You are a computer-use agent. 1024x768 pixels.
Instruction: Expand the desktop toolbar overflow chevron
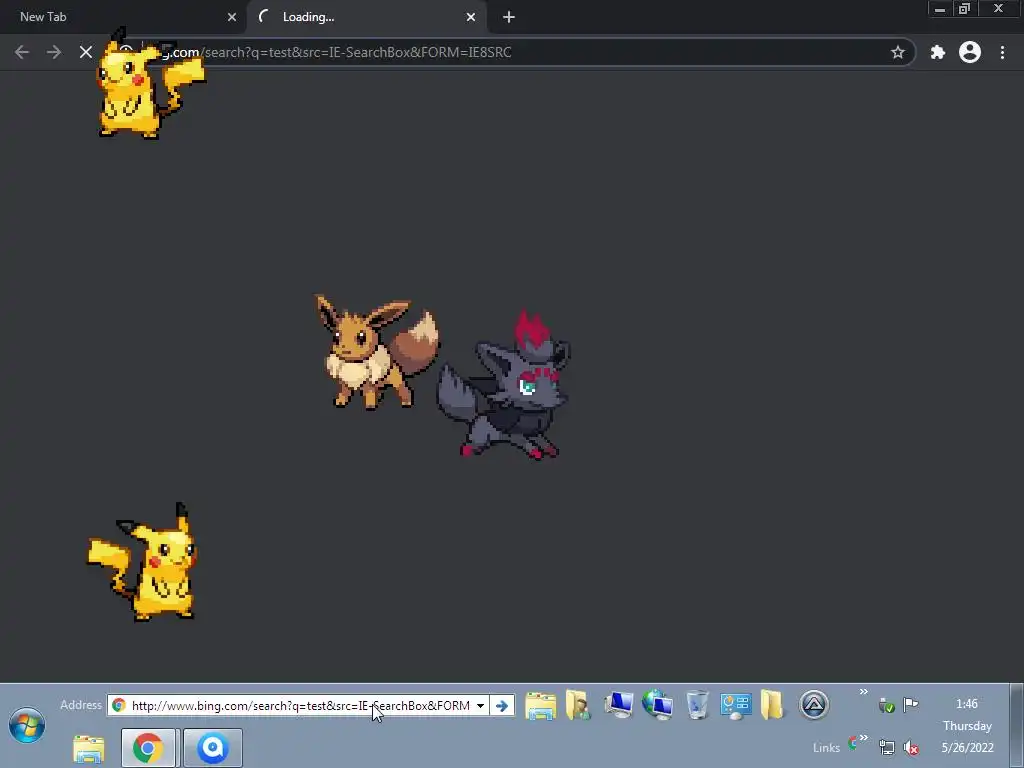(x=863, y=692)
